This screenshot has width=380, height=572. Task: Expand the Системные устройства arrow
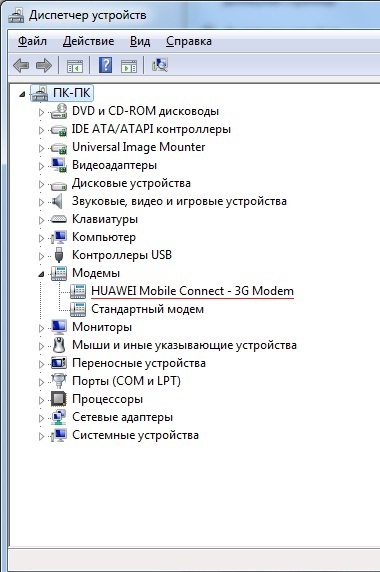point(41,436)
